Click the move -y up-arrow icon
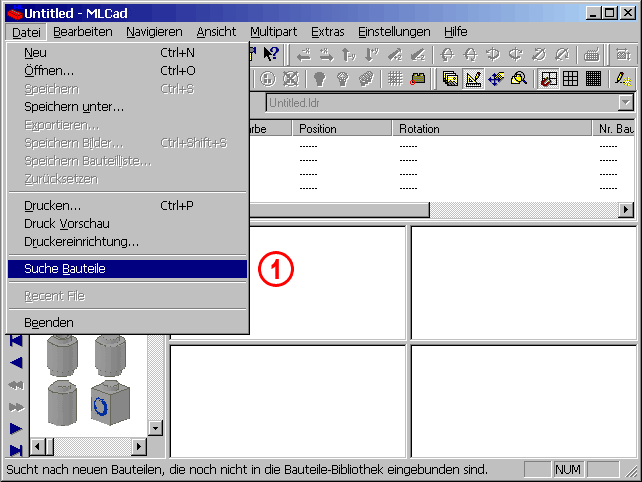 tap(348, 54)
